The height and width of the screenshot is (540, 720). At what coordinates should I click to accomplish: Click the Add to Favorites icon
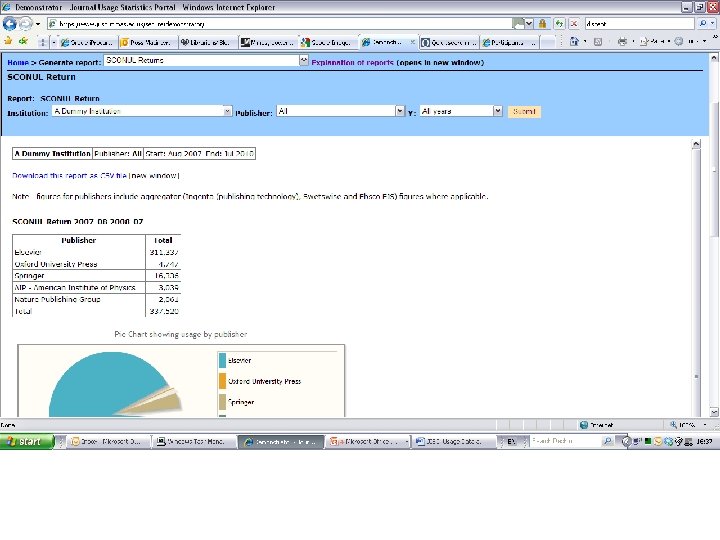tap(23, 42)
